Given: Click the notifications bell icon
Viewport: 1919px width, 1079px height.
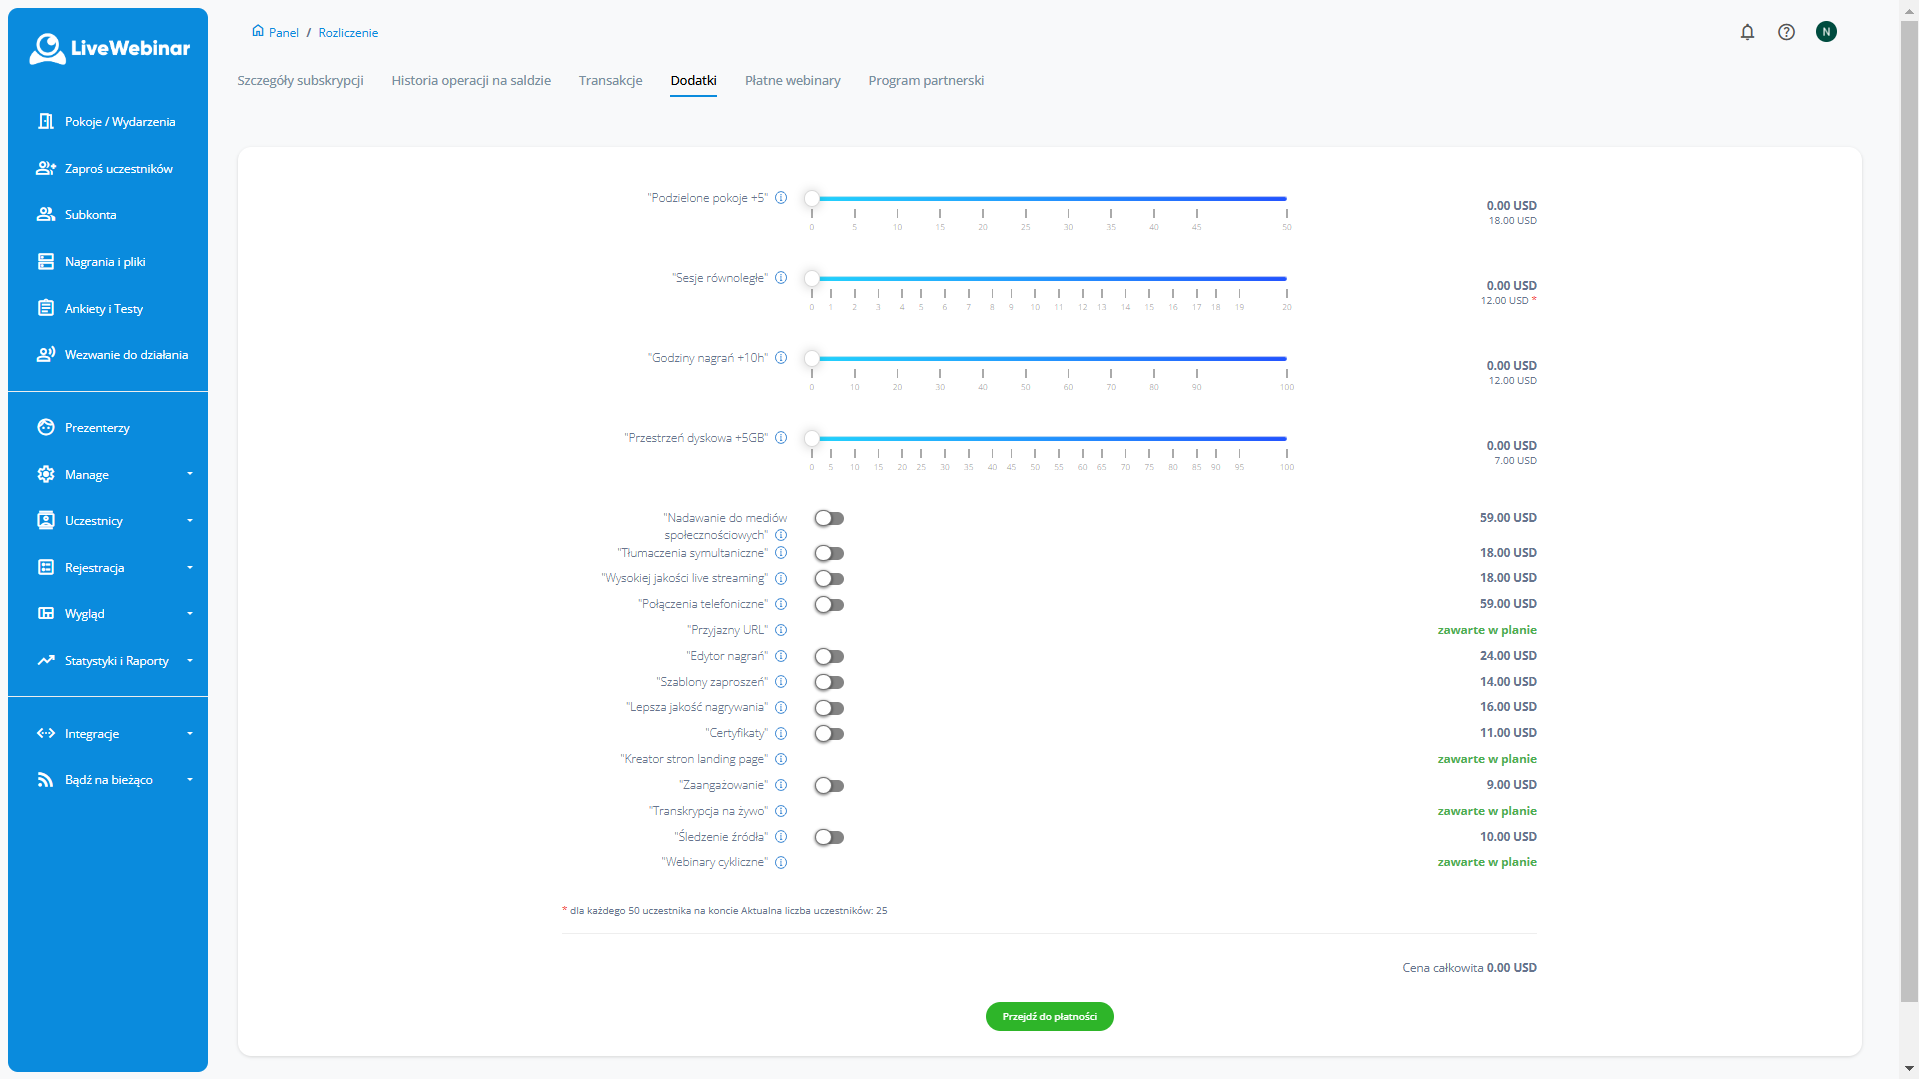Looking at the screenshot, I should click(x=1747, y=32).
